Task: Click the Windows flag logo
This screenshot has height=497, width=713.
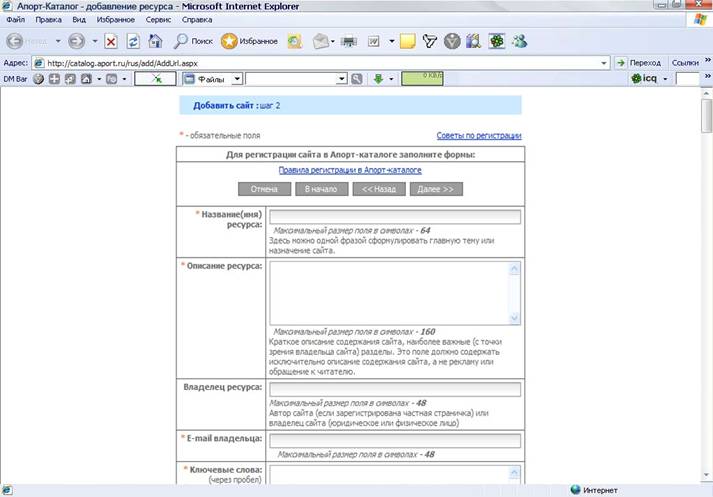Action: click(701, 19)
